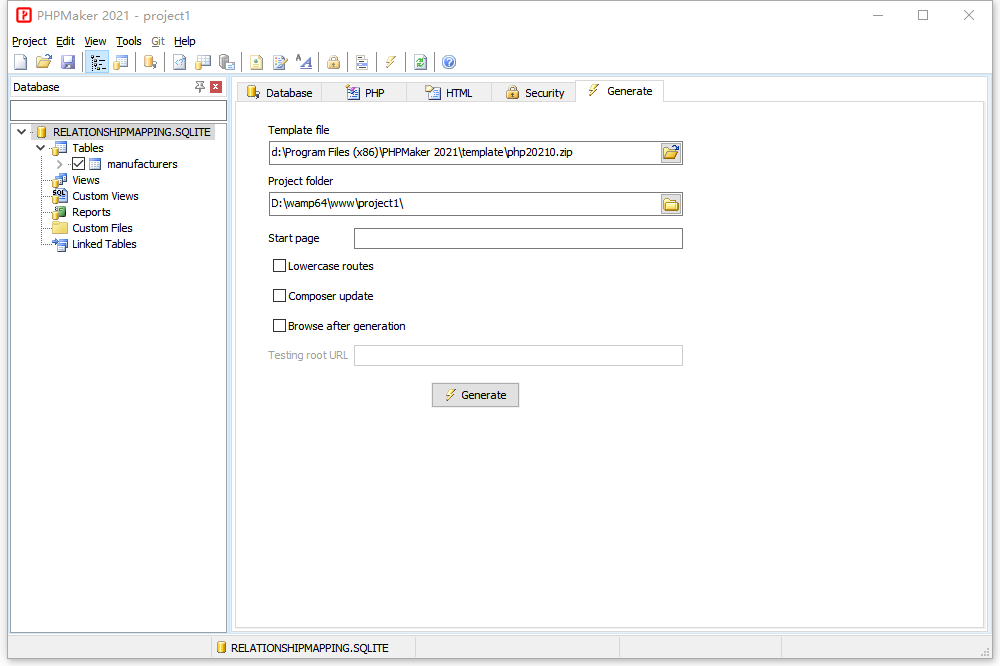1000x666 pixels.
Task: Click the Save Project floppy icon
Action: pos(68,62)
